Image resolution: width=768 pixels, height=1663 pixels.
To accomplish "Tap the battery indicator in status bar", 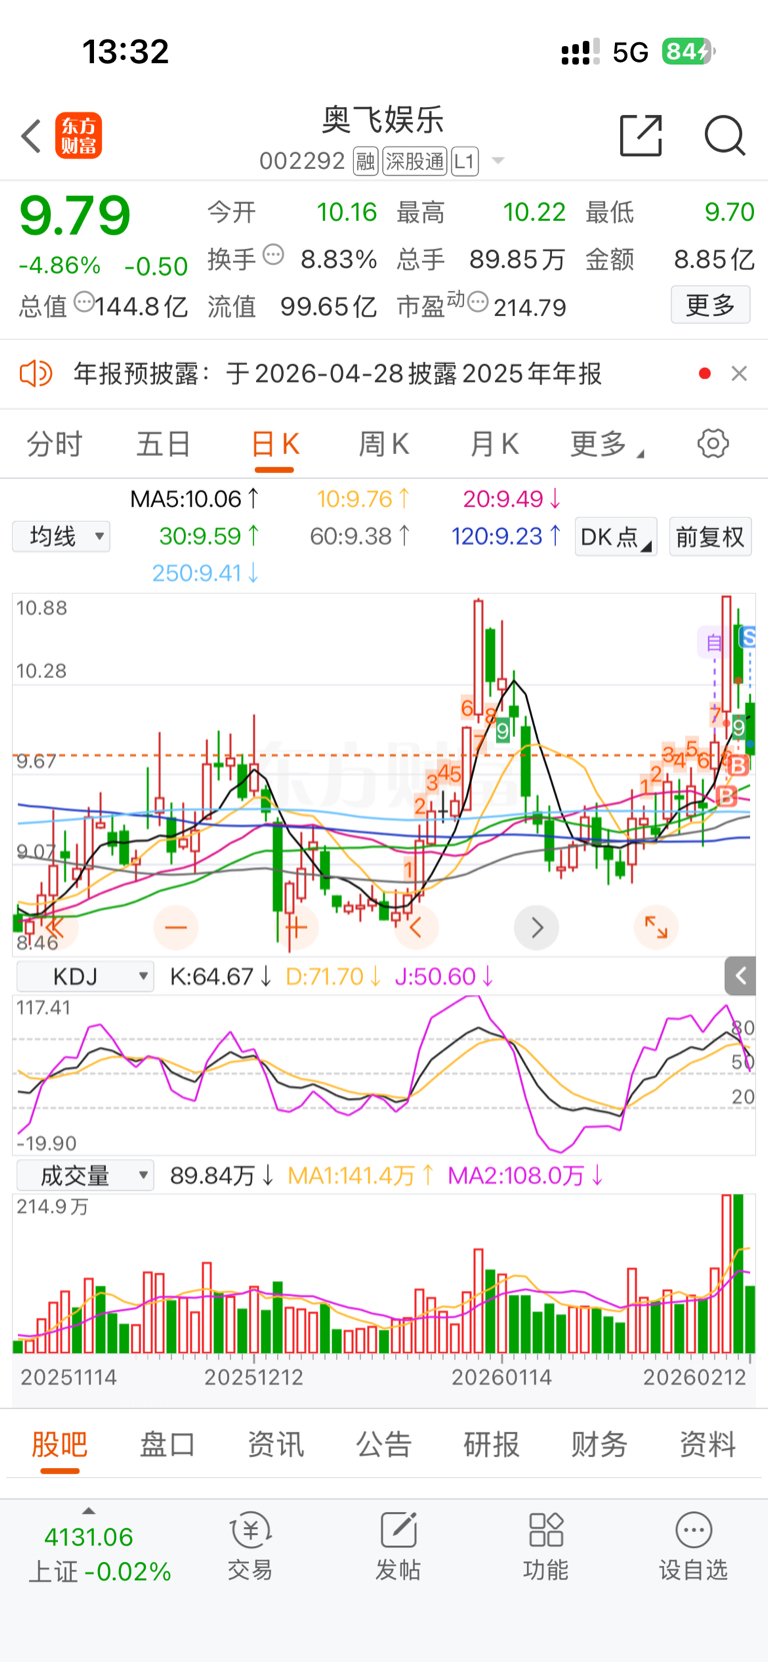I will tap(688, 51).
